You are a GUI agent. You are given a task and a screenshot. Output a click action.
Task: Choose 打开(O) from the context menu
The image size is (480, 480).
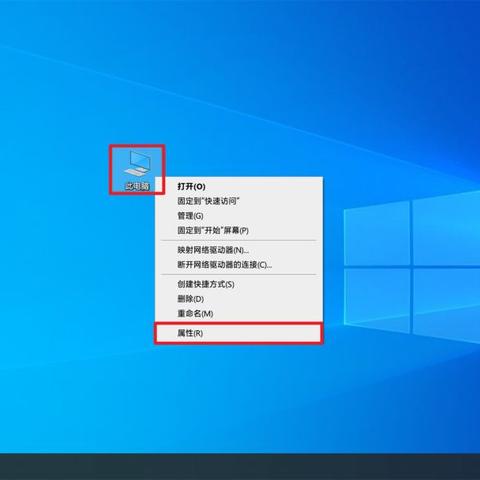click(x=239, y=186)
